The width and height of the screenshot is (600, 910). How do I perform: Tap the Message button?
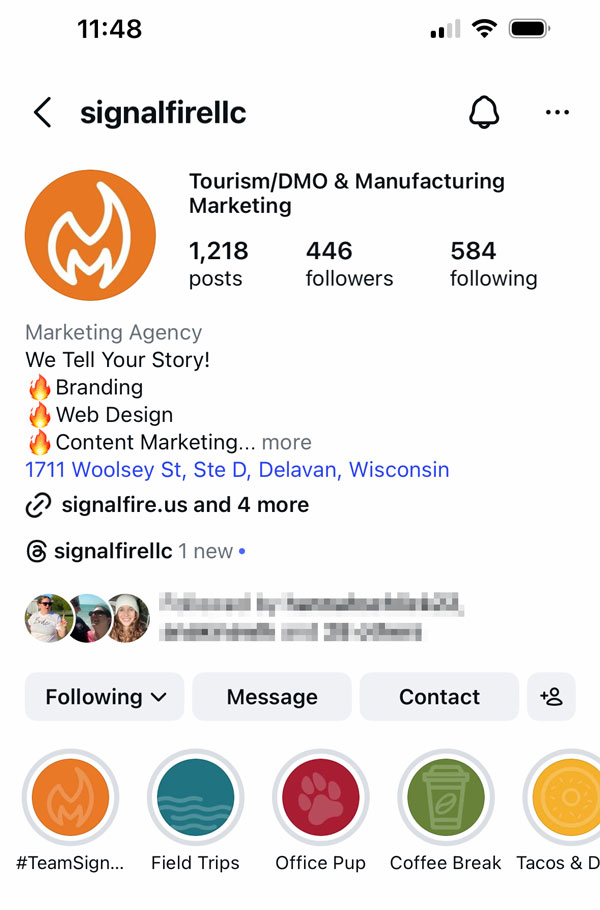pos(272,697)
